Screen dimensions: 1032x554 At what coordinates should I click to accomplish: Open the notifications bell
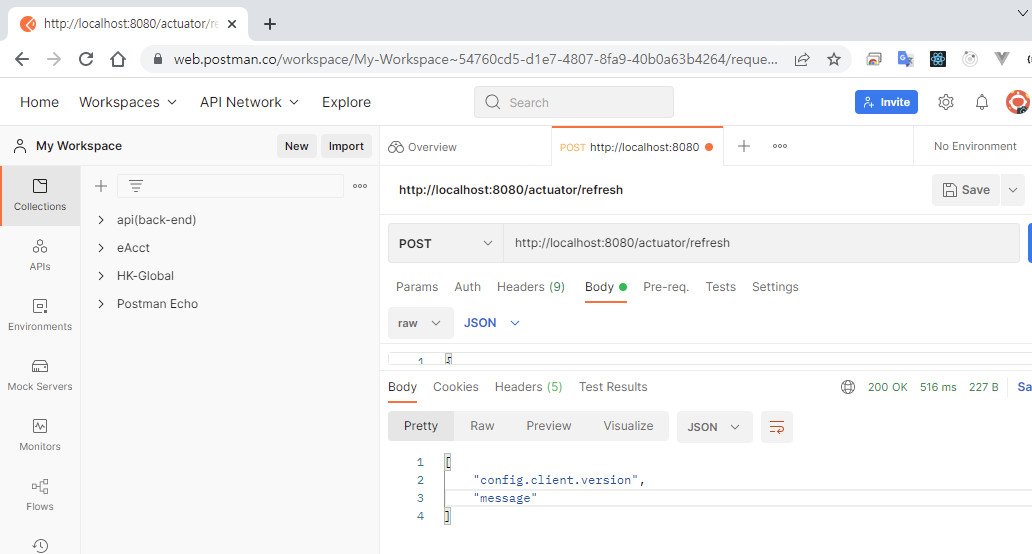click(981, 102)
